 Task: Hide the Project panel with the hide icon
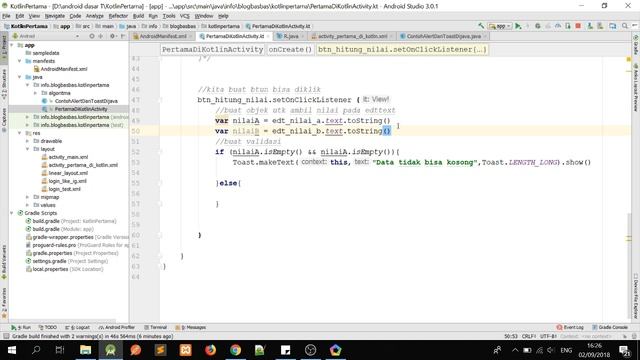[x=123, y=36]
